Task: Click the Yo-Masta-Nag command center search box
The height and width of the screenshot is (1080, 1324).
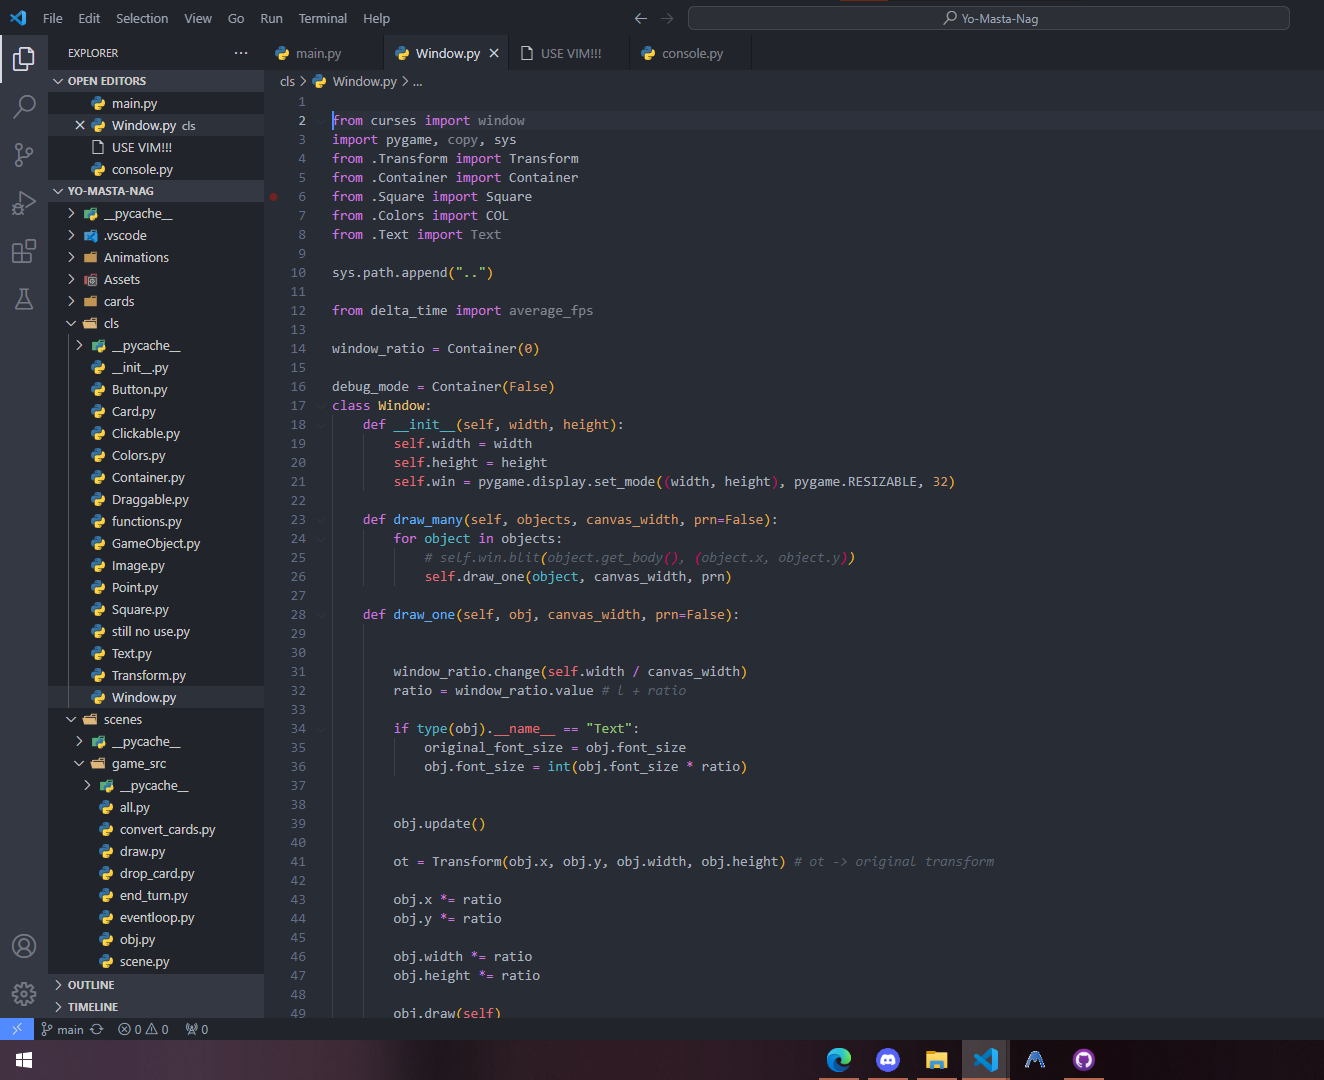Action: [988, 18]
